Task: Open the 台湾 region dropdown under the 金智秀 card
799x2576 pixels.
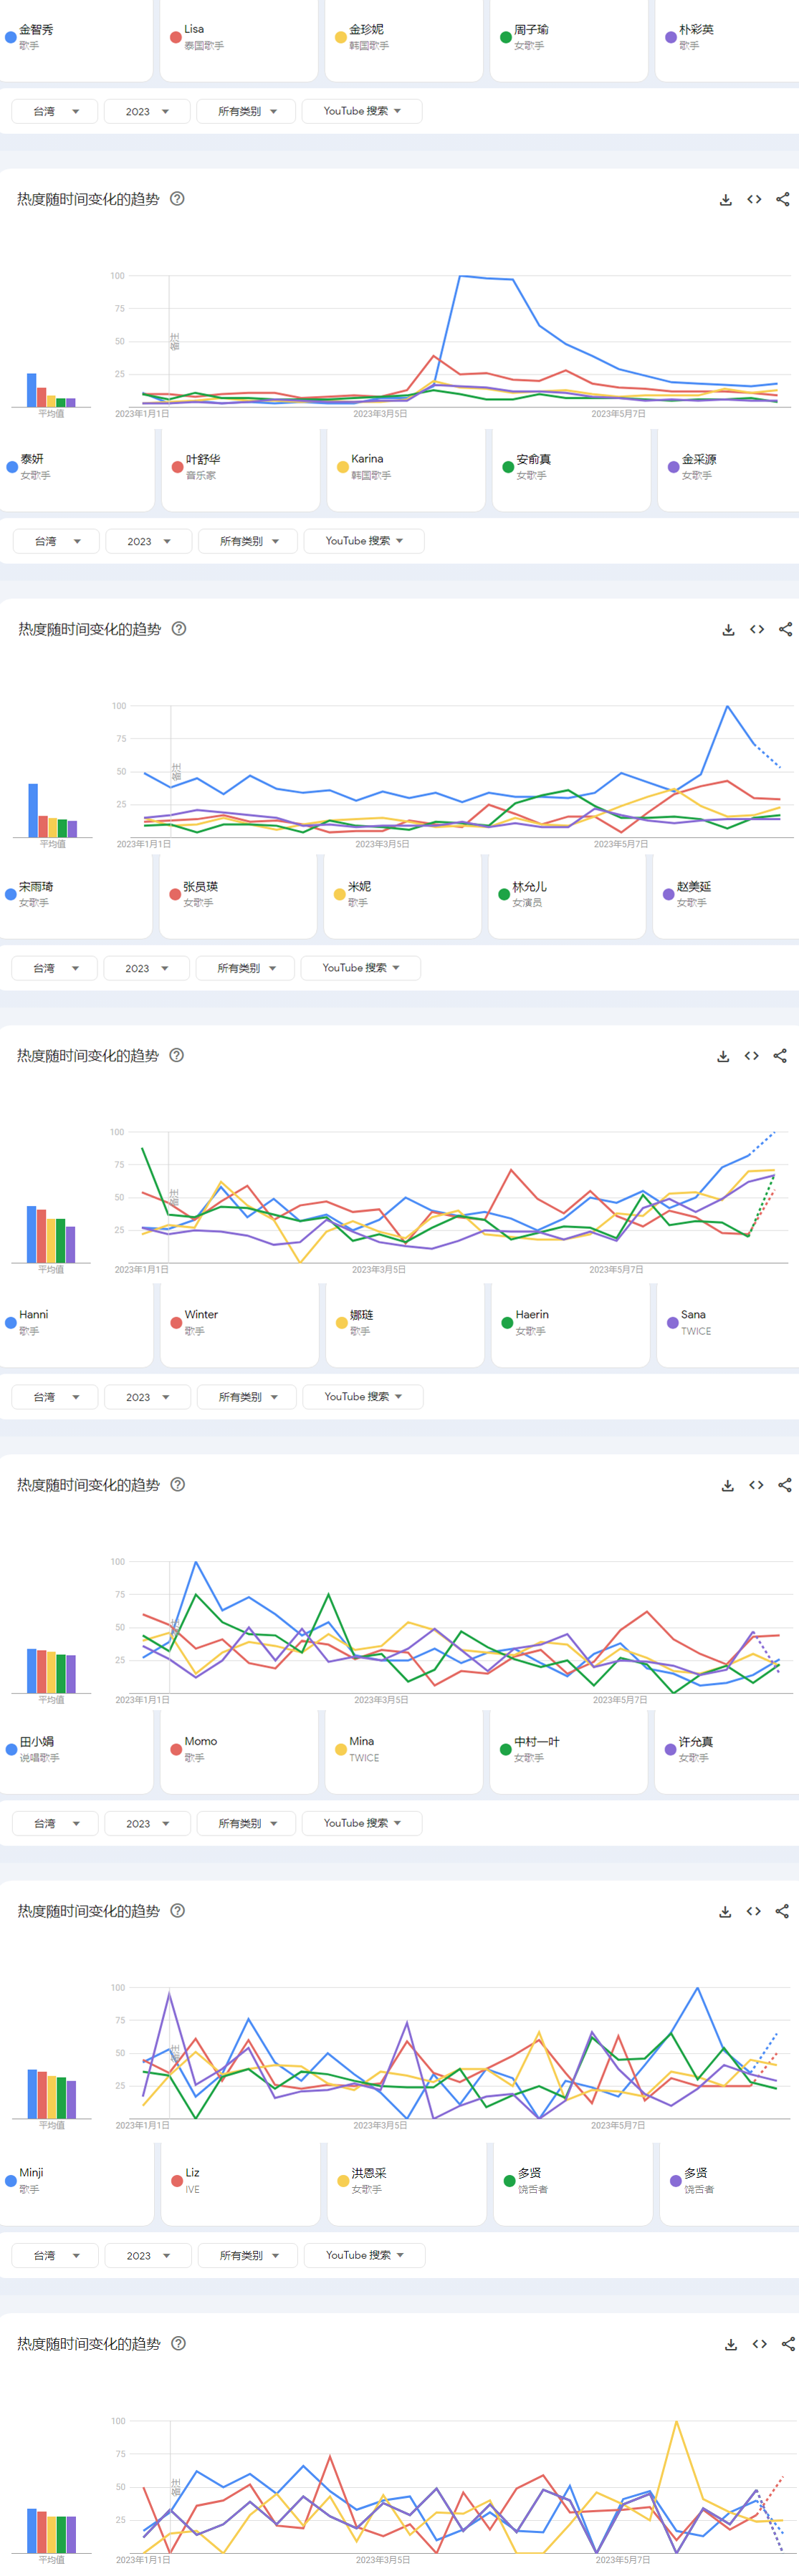Action: [55, 111]
